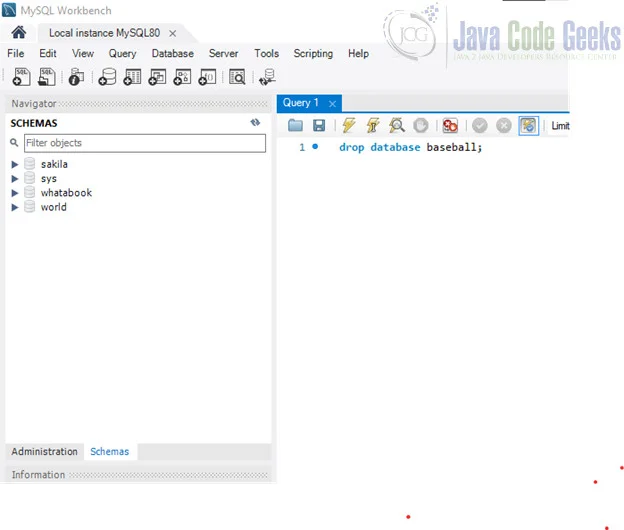This screenshot has height=530, width=624.
Task: Open the Server menu
Action: [x=223, y=53]
